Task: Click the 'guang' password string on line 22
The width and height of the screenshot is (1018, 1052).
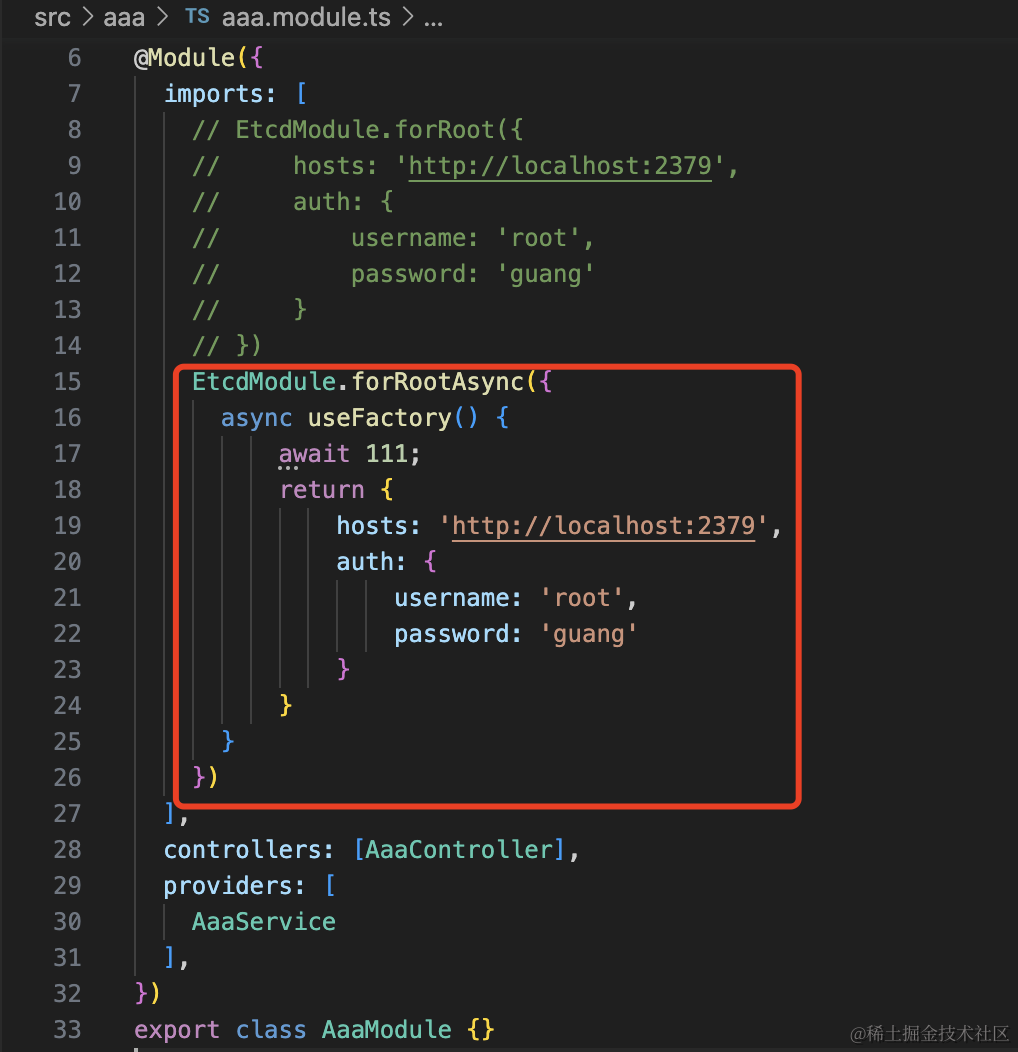Action: point(596,633)
